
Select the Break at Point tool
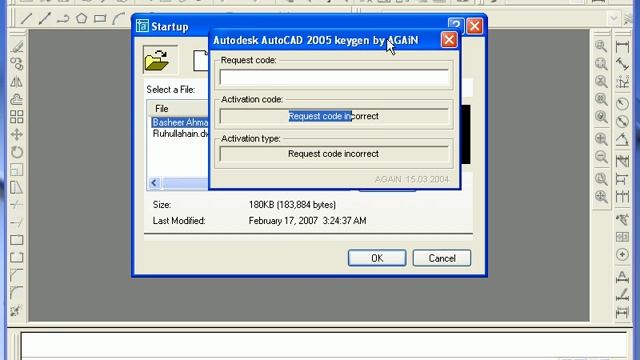point(17,240)
